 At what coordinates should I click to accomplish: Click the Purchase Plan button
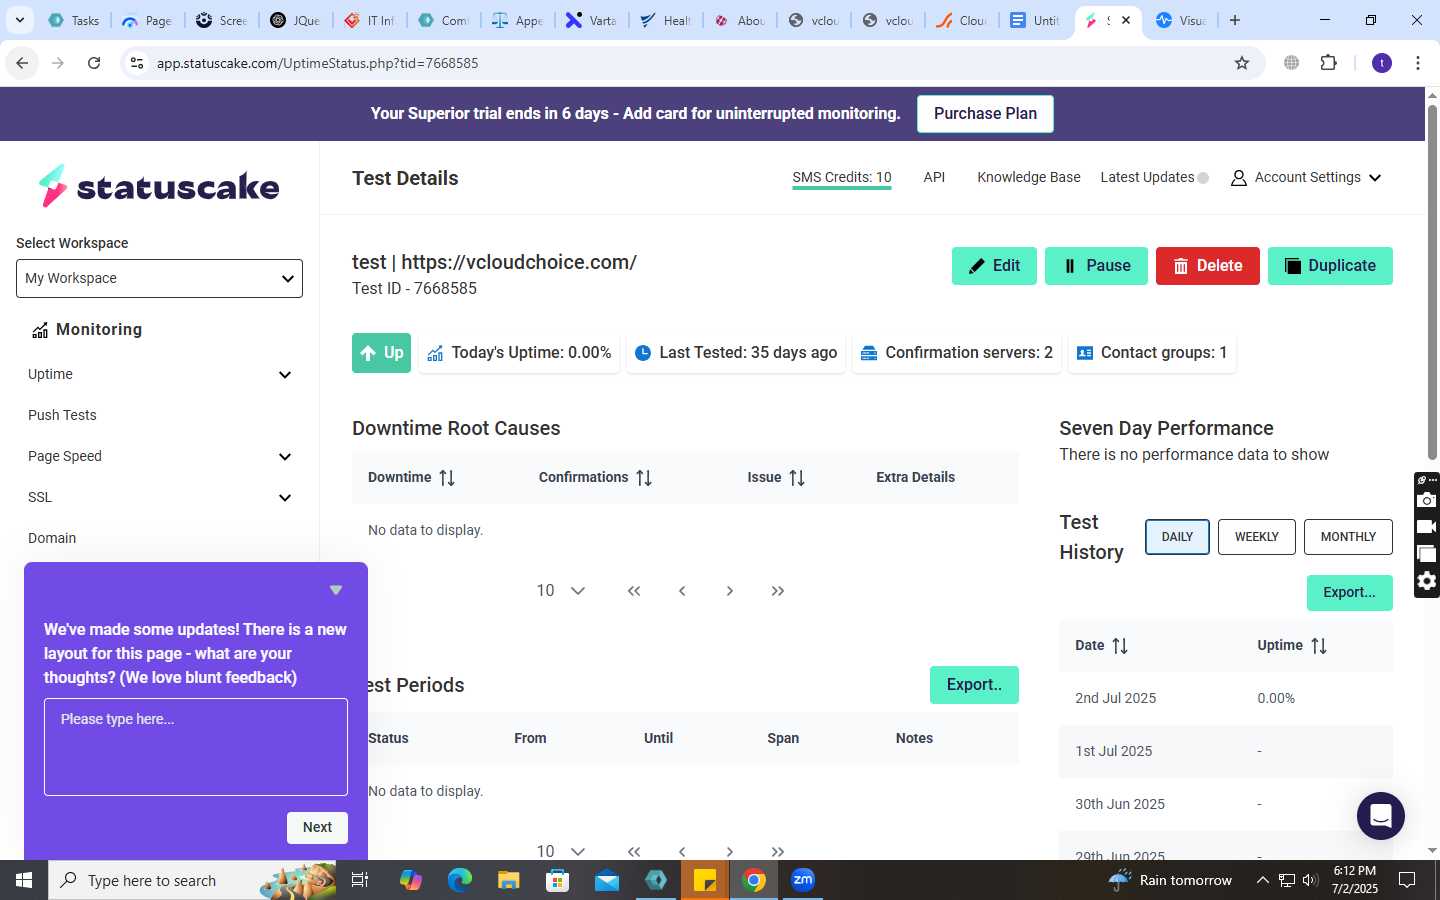click(x=985, y=113)
